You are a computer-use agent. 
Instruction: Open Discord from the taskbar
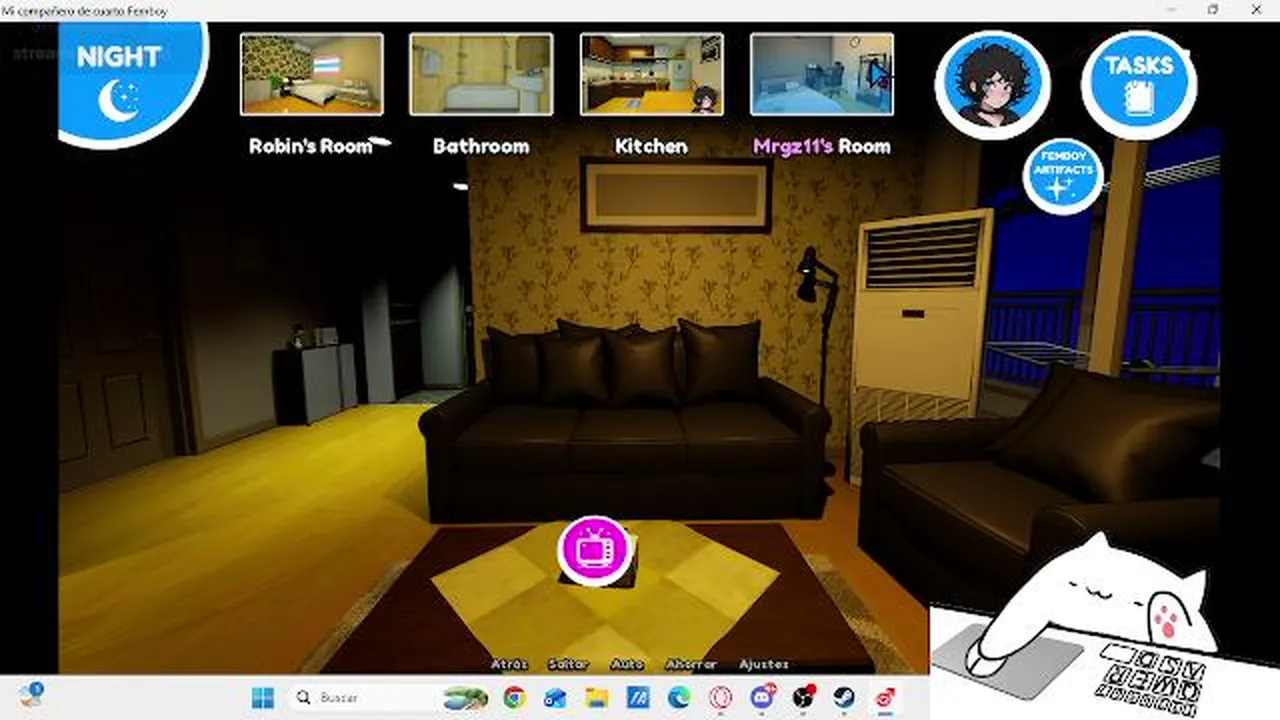[x=762, y=697]
